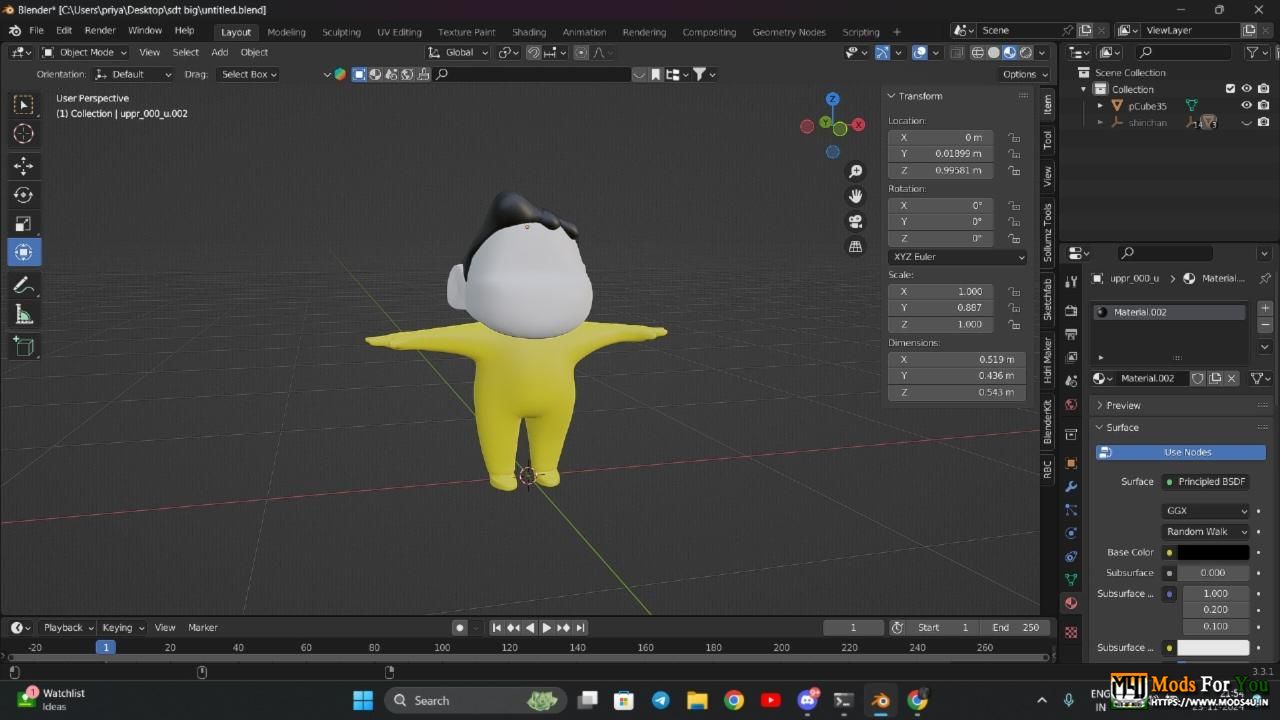
Task: Open the Object Mode dropdown
Action: [85, 52]
